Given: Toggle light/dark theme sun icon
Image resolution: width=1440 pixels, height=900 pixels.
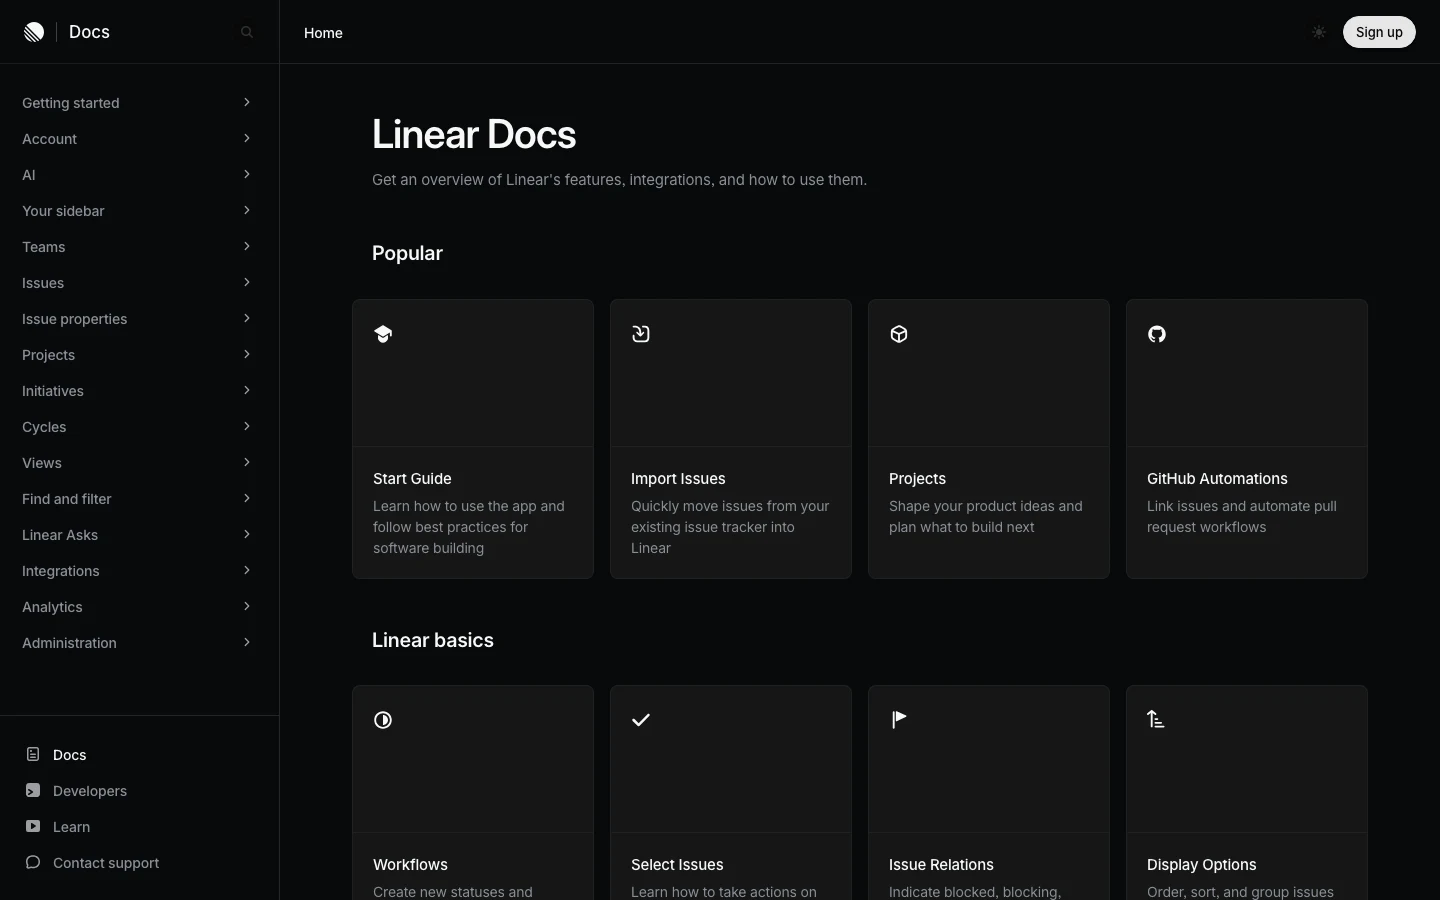Looking at the screenshot, I should tap(1319, 32).
